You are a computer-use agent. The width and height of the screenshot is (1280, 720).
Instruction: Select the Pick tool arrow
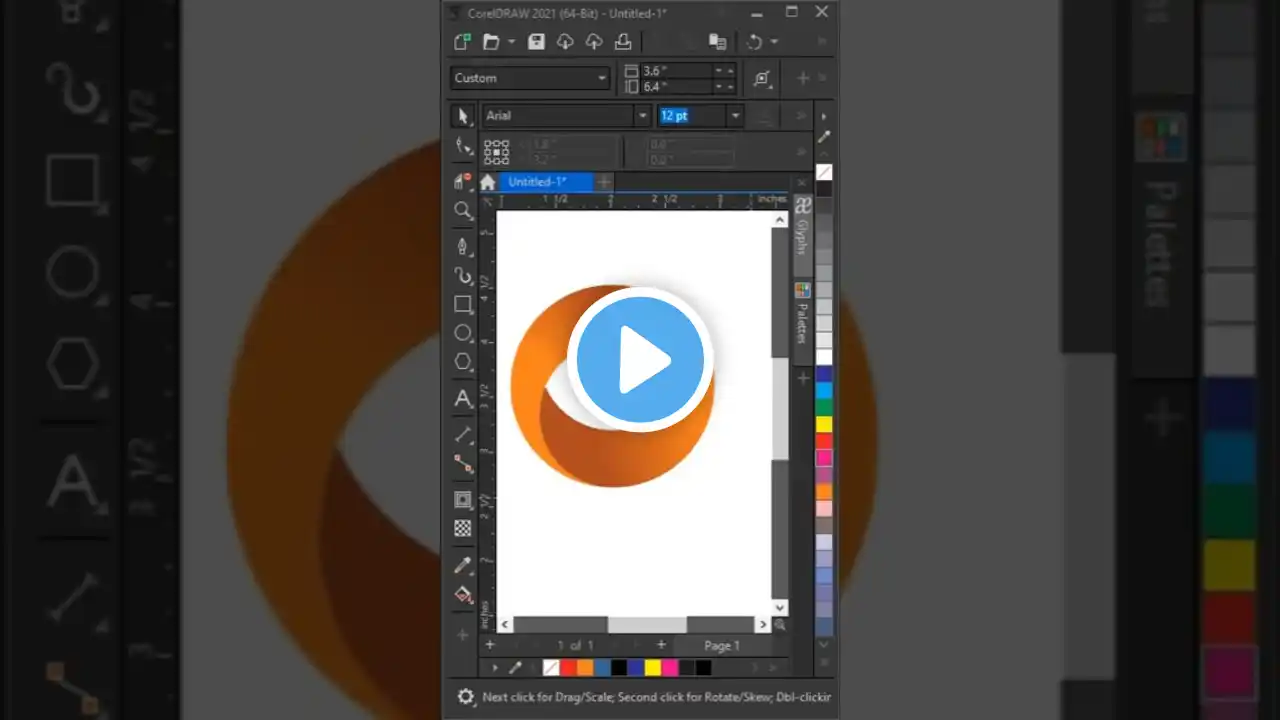tap(462, 116)
